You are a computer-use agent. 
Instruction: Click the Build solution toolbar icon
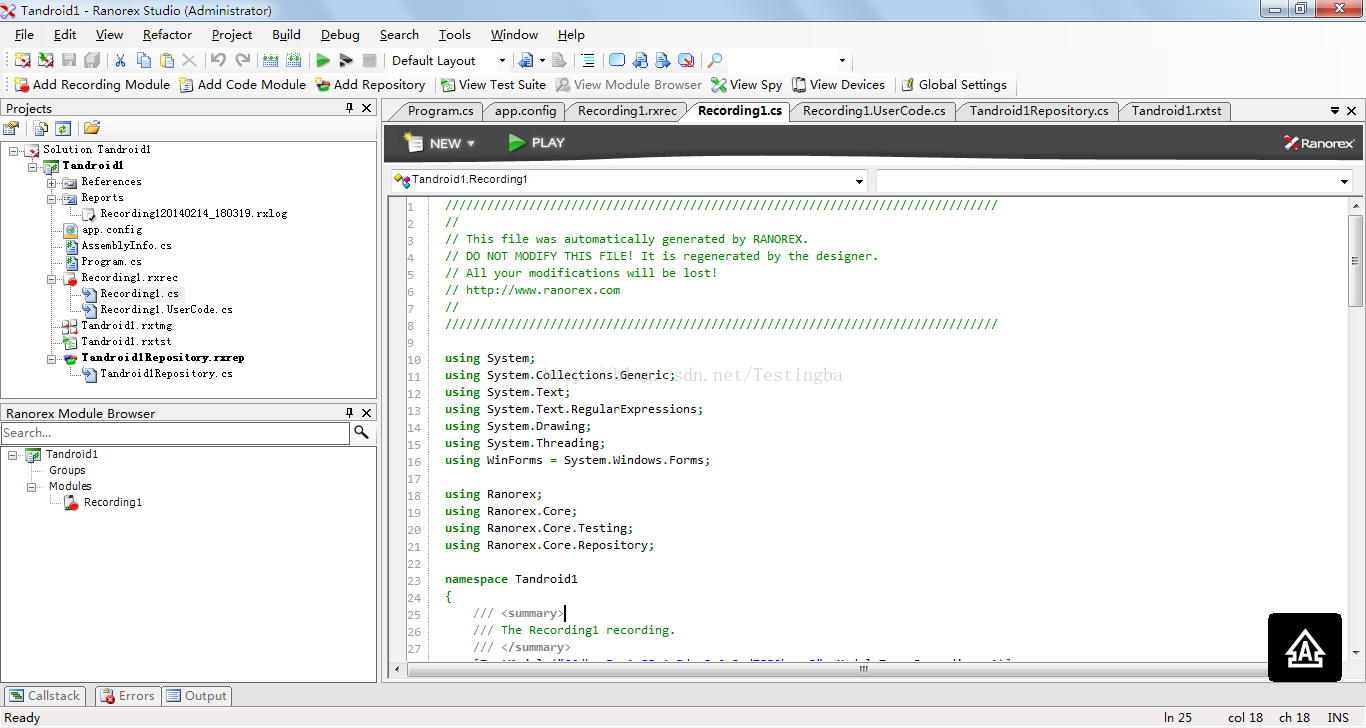(270, 60)
